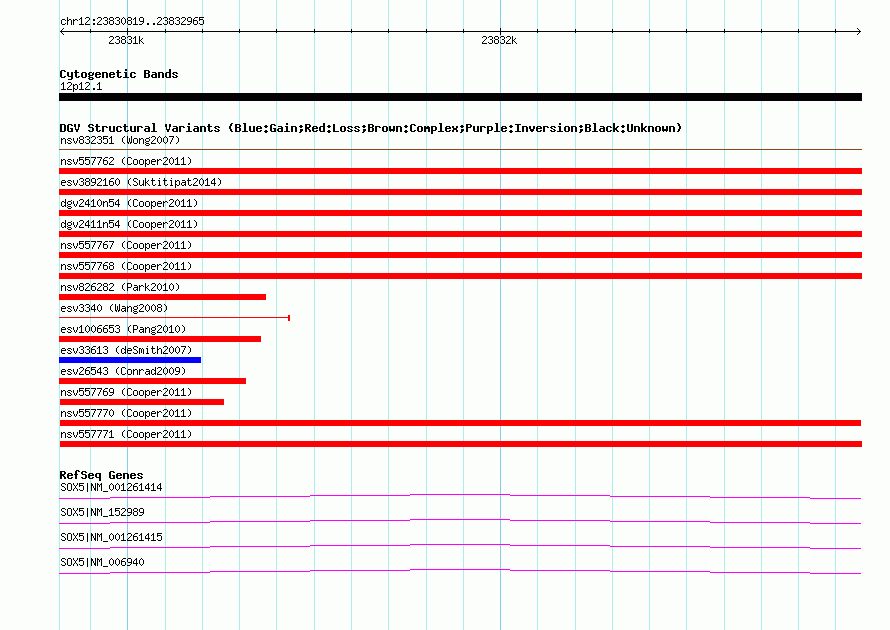Click the blue gain bar under esv33613
Image resolution: width=890 pixels, height=630 pixels.
click(130, 360)
